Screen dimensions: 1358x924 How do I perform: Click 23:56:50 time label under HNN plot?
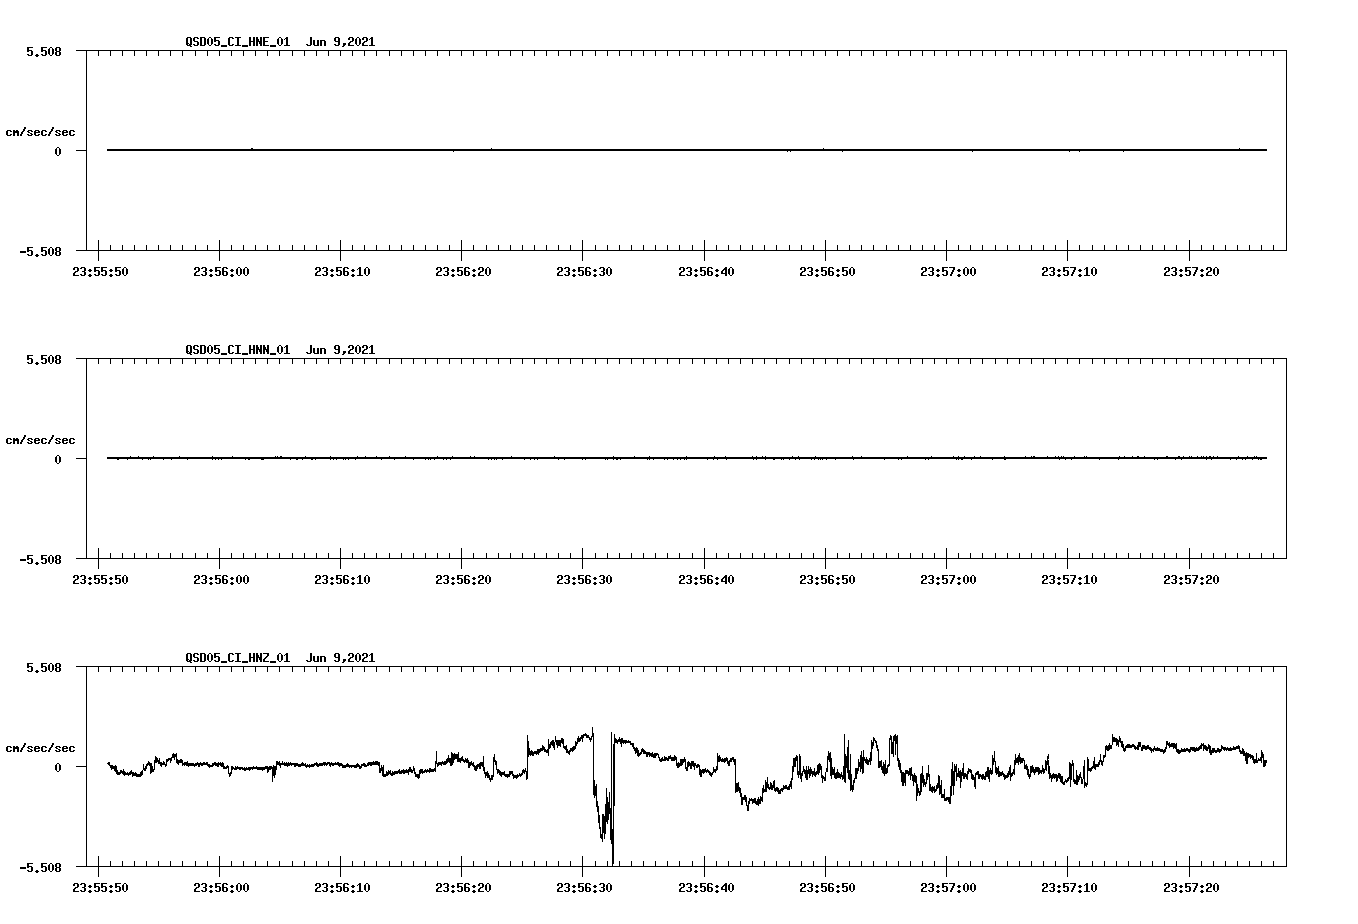(826, 579)
